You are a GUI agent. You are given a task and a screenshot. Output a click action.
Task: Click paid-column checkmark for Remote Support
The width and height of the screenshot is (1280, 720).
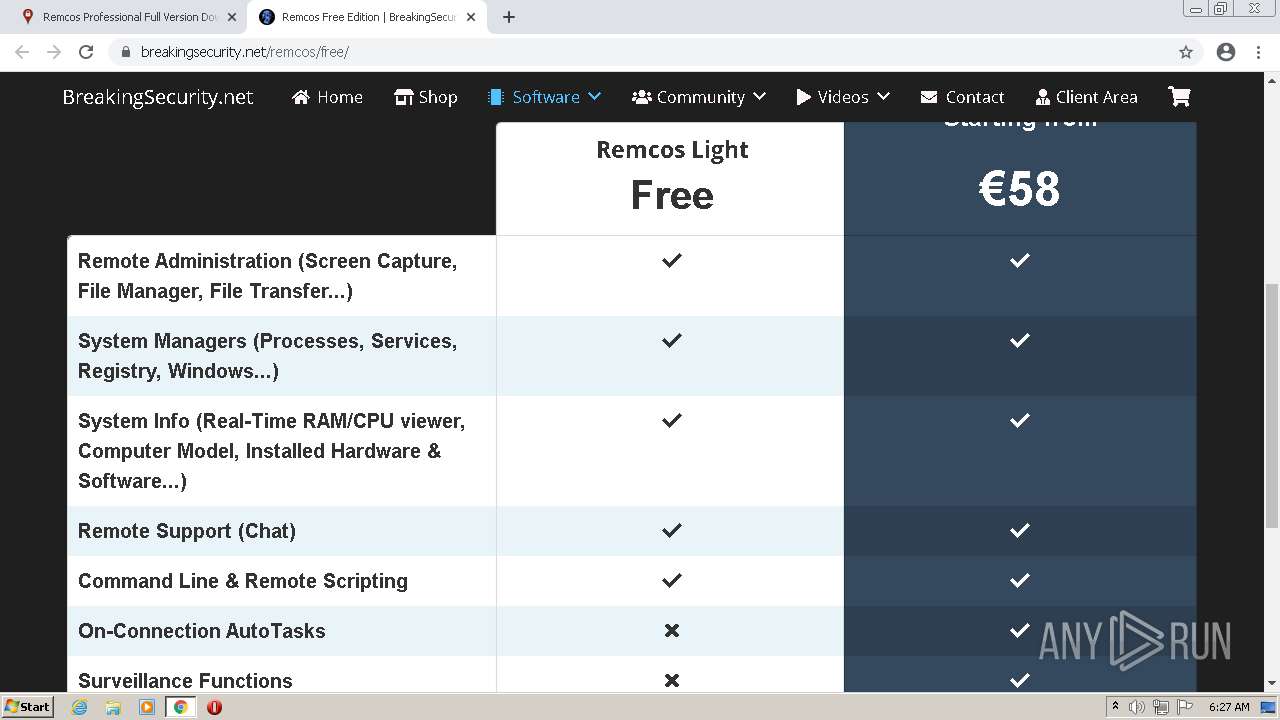1019,530
